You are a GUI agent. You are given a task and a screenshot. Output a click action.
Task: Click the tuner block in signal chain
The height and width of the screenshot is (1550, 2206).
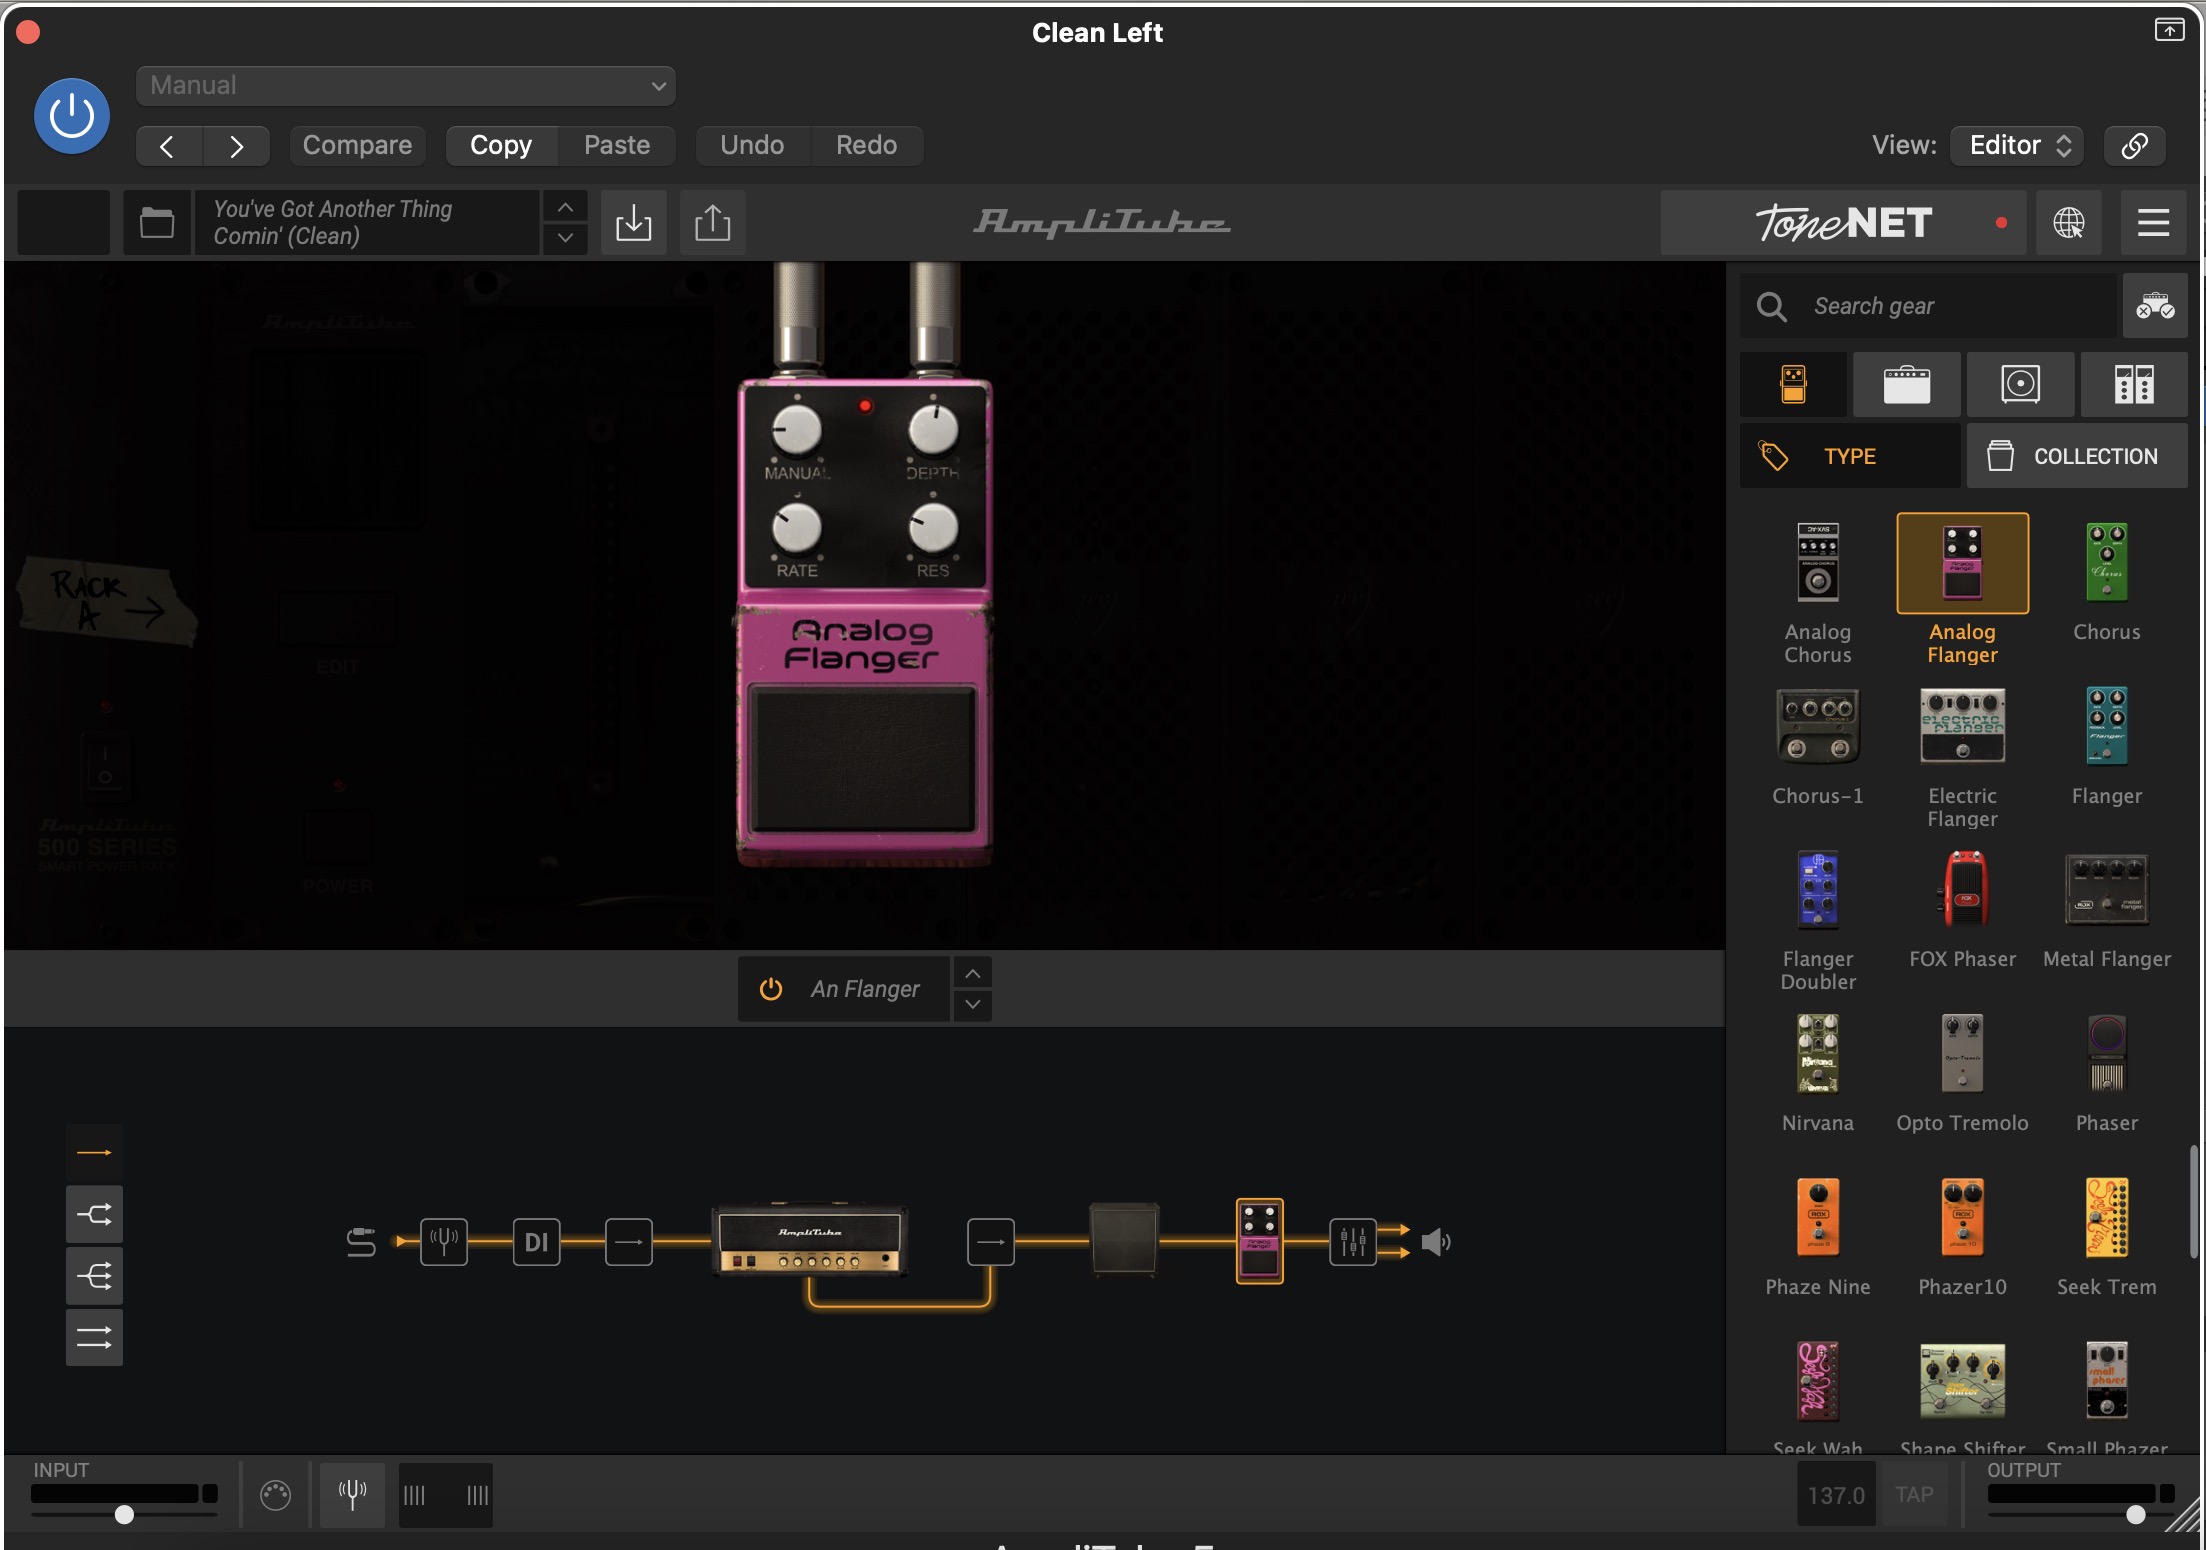click(x=443, y=1242)
